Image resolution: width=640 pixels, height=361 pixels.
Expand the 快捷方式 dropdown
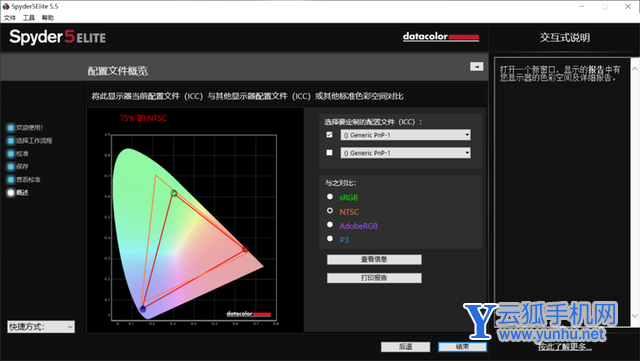(x=41, y=327)
